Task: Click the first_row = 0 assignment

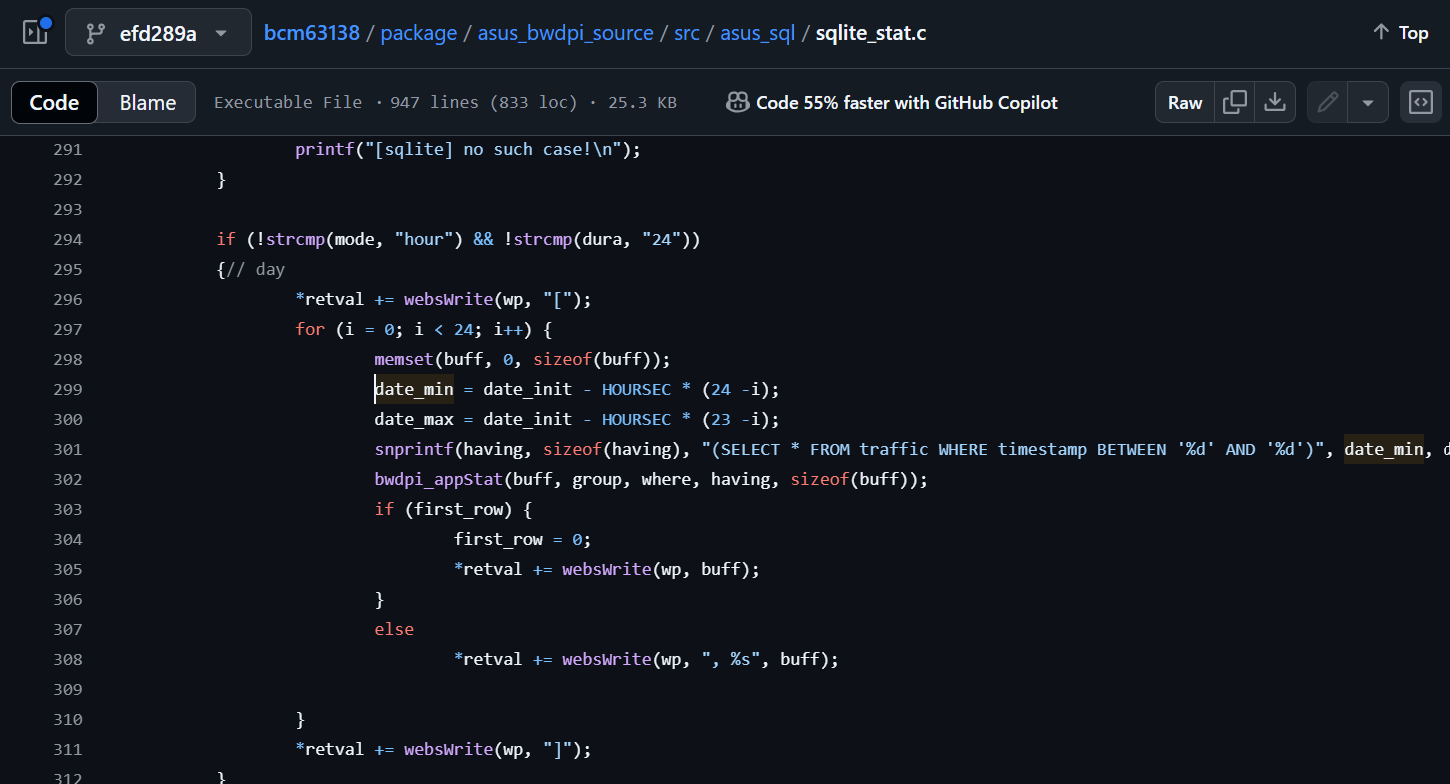Action: (x=523, y=539)
